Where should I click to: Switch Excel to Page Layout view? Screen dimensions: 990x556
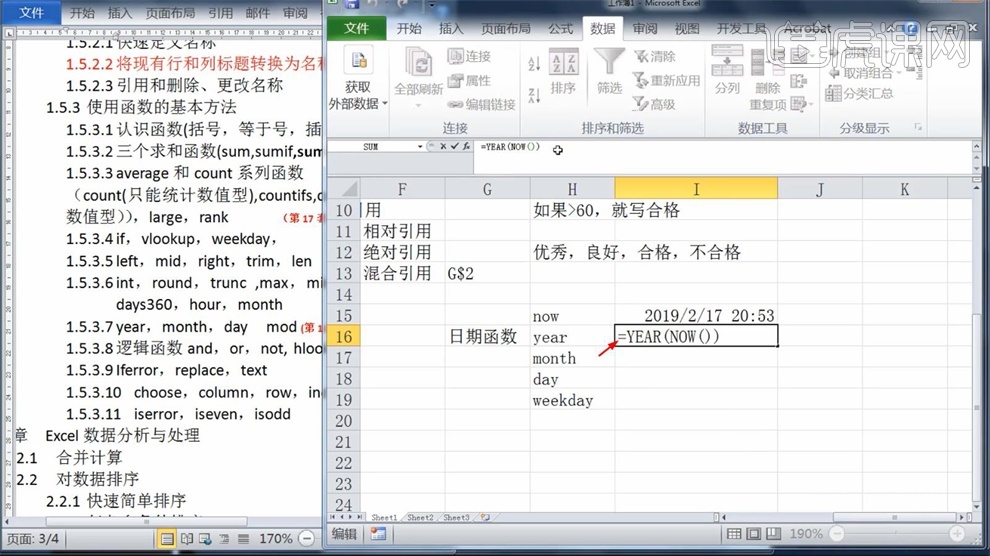coord(753,534)
